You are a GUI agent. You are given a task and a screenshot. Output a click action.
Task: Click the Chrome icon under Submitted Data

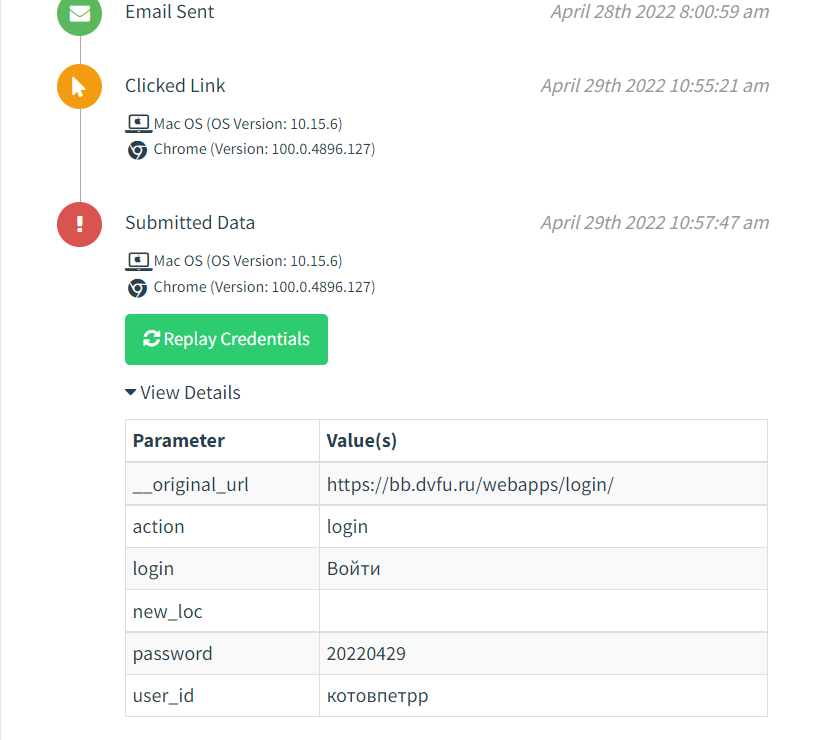click(137, 287)
